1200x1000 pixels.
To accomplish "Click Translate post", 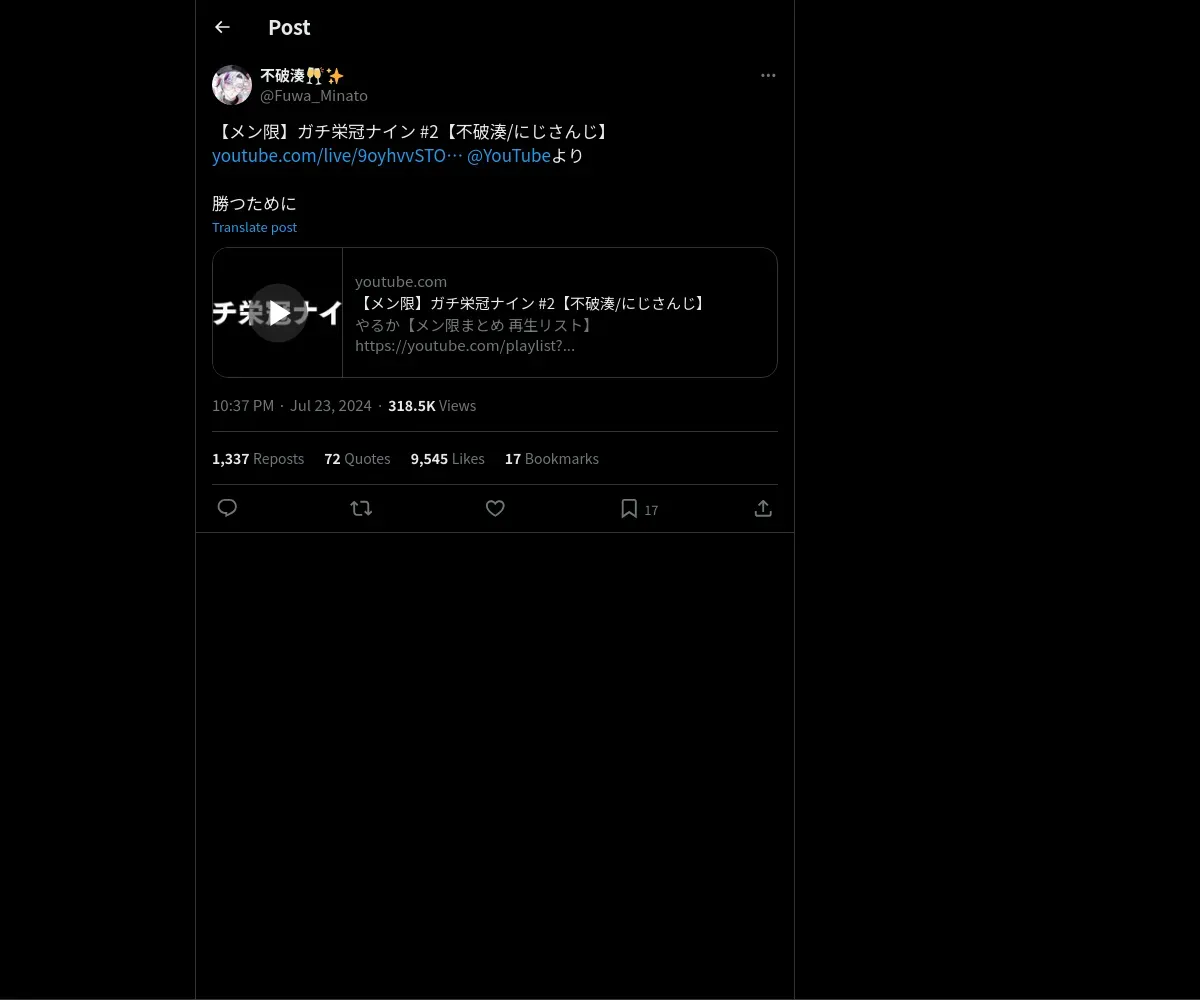I will point(254,227).
